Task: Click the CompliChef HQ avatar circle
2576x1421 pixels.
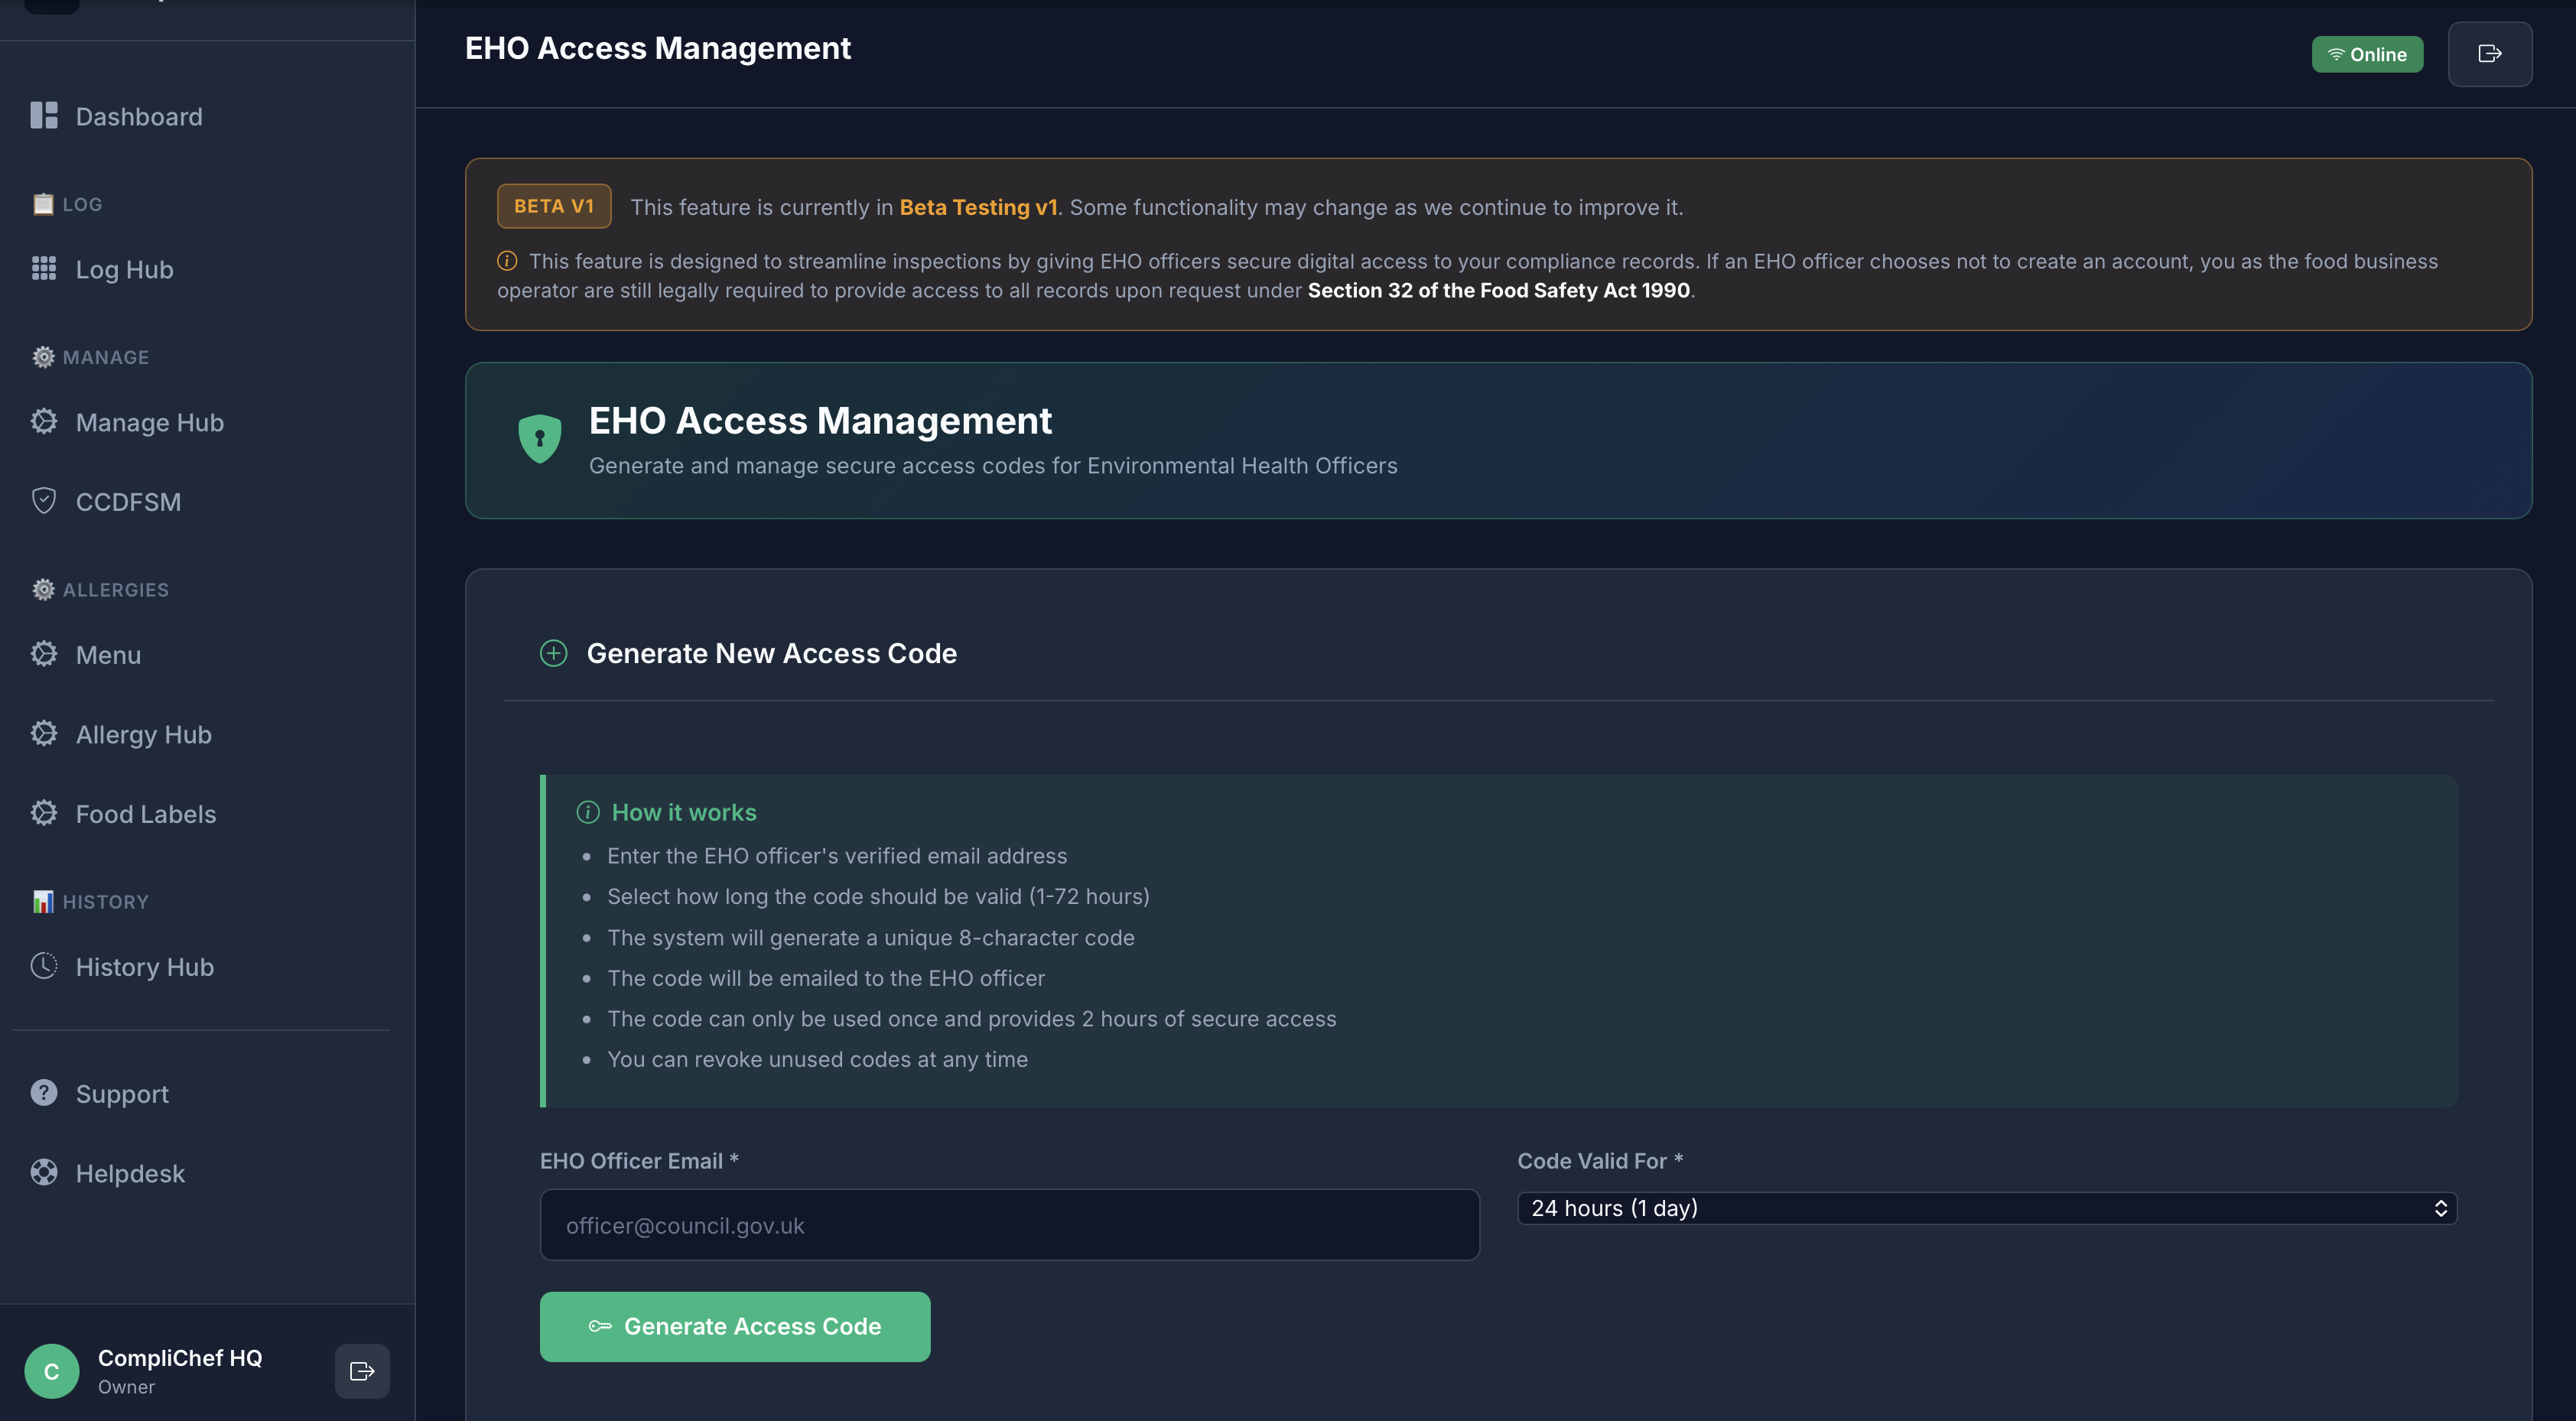Action: click(52, 1370)
